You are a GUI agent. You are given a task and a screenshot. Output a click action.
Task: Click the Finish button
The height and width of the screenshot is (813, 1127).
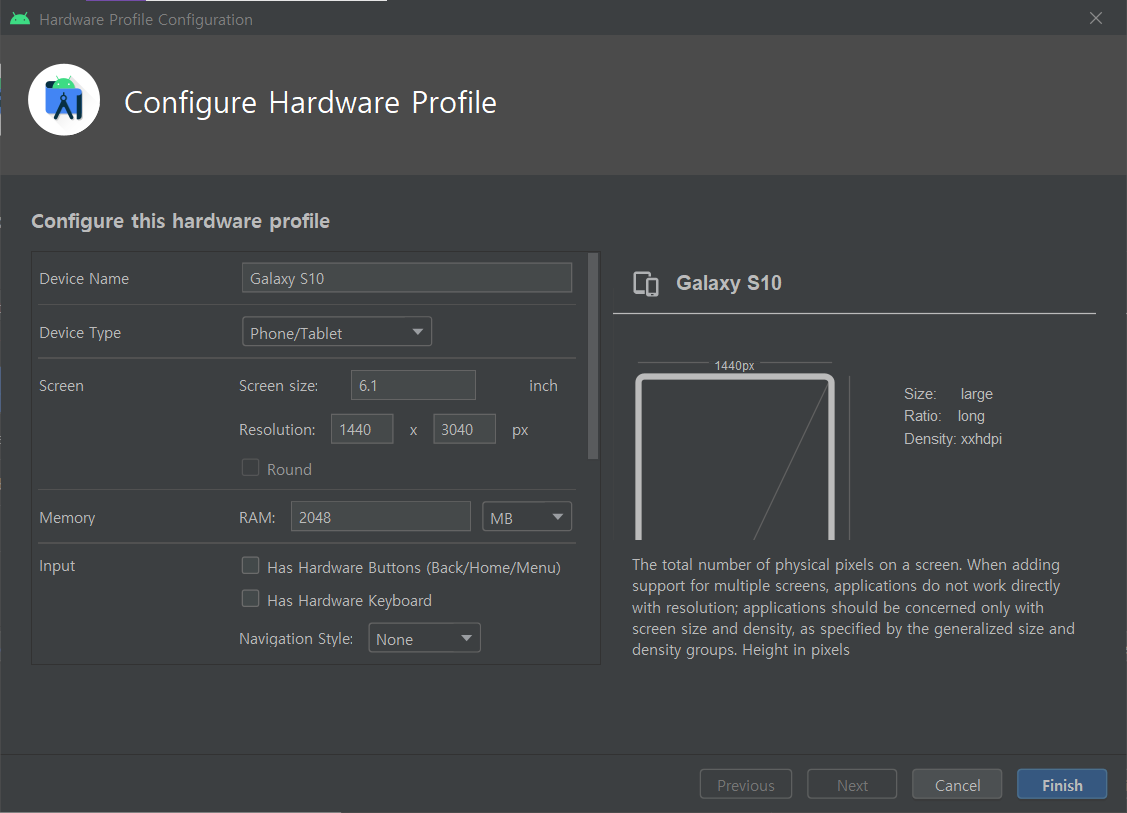click(x=1062, y=784)
